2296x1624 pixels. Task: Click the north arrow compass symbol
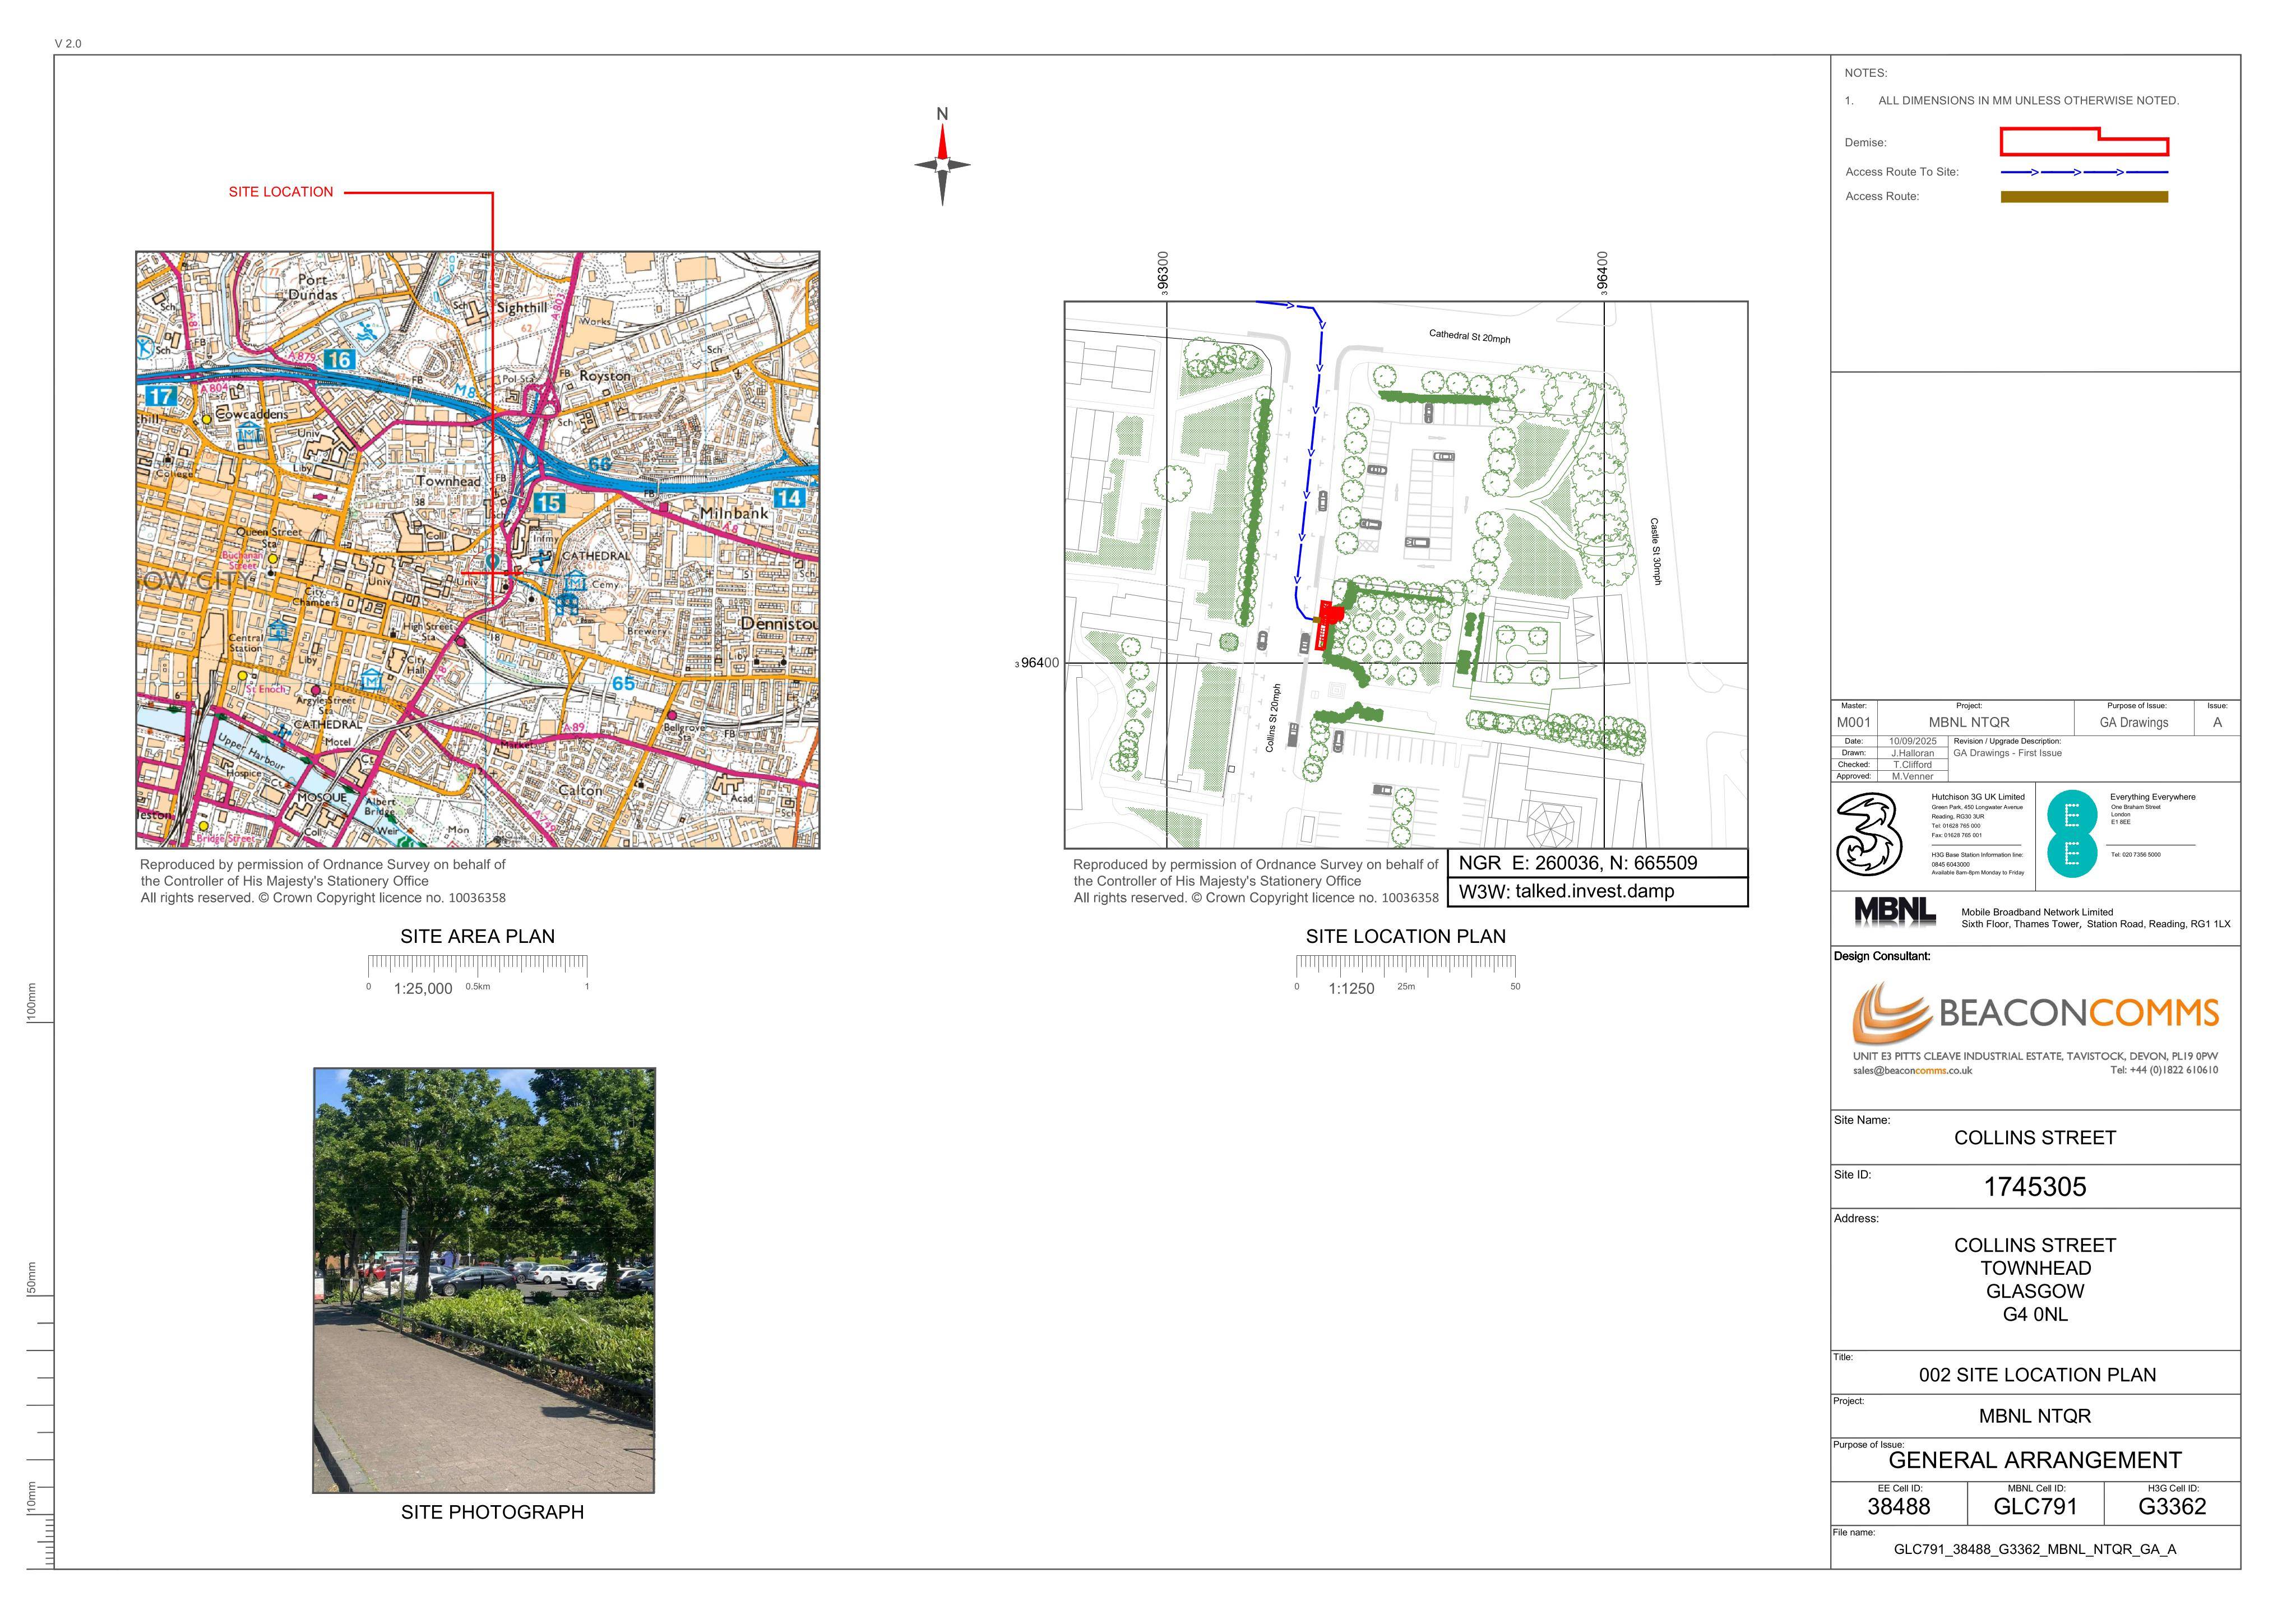942,157
